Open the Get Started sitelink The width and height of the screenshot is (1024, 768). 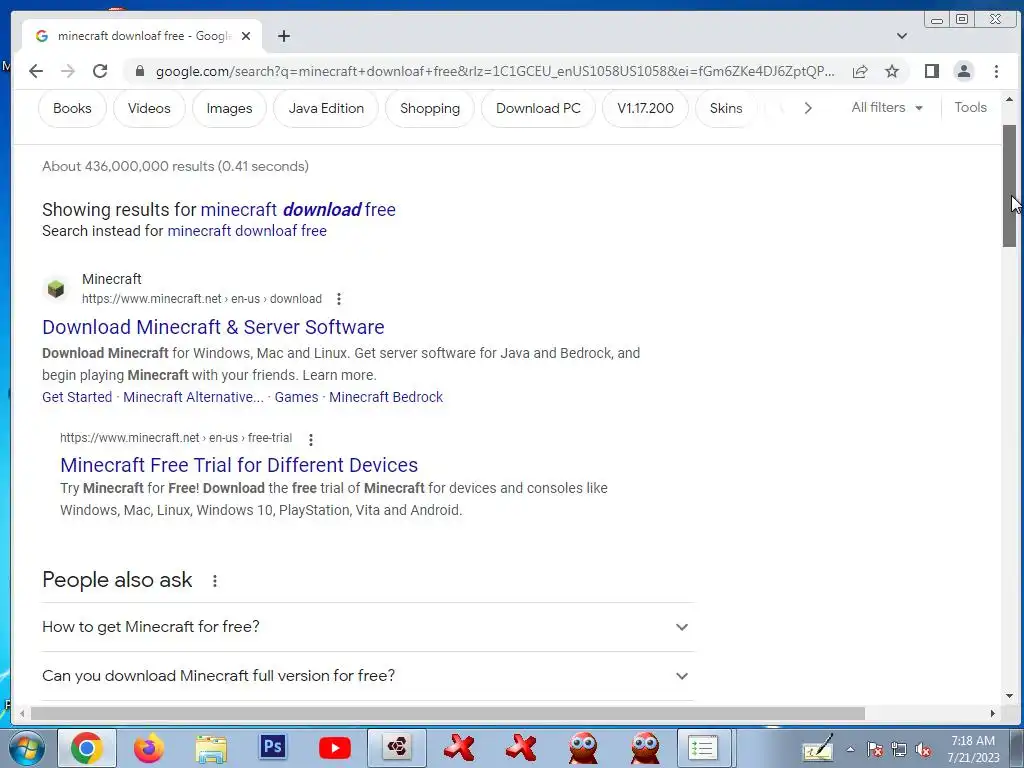(x=77, y=397)
